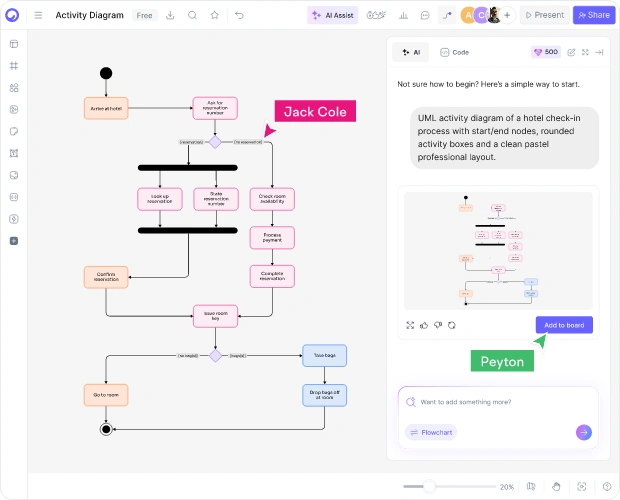Image resolution: width=620 pixels, height=500 pixels.
Task: Select the frame grid sidebar tool
Action: coord(14,66)
